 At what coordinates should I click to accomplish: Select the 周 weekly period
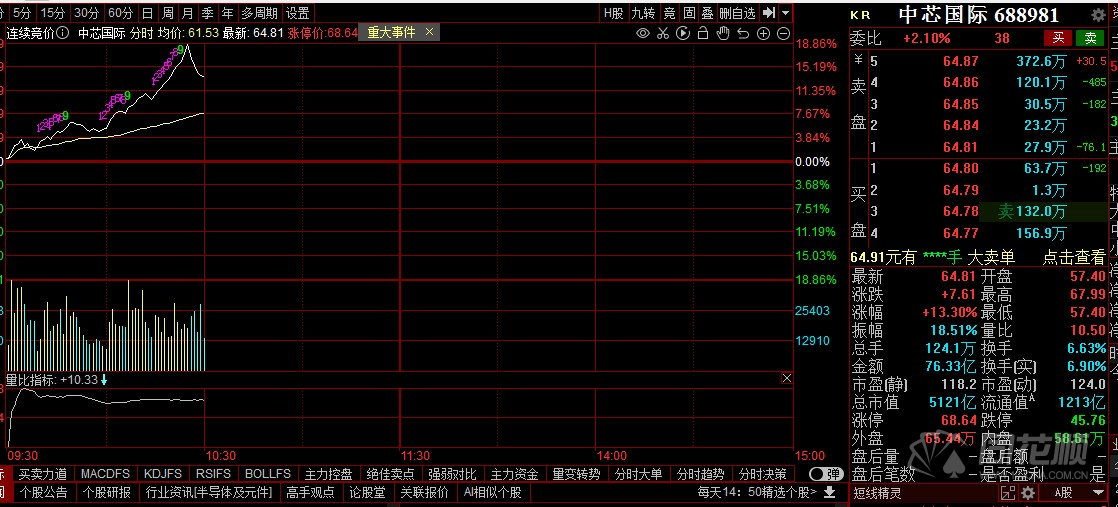[167, 13]
